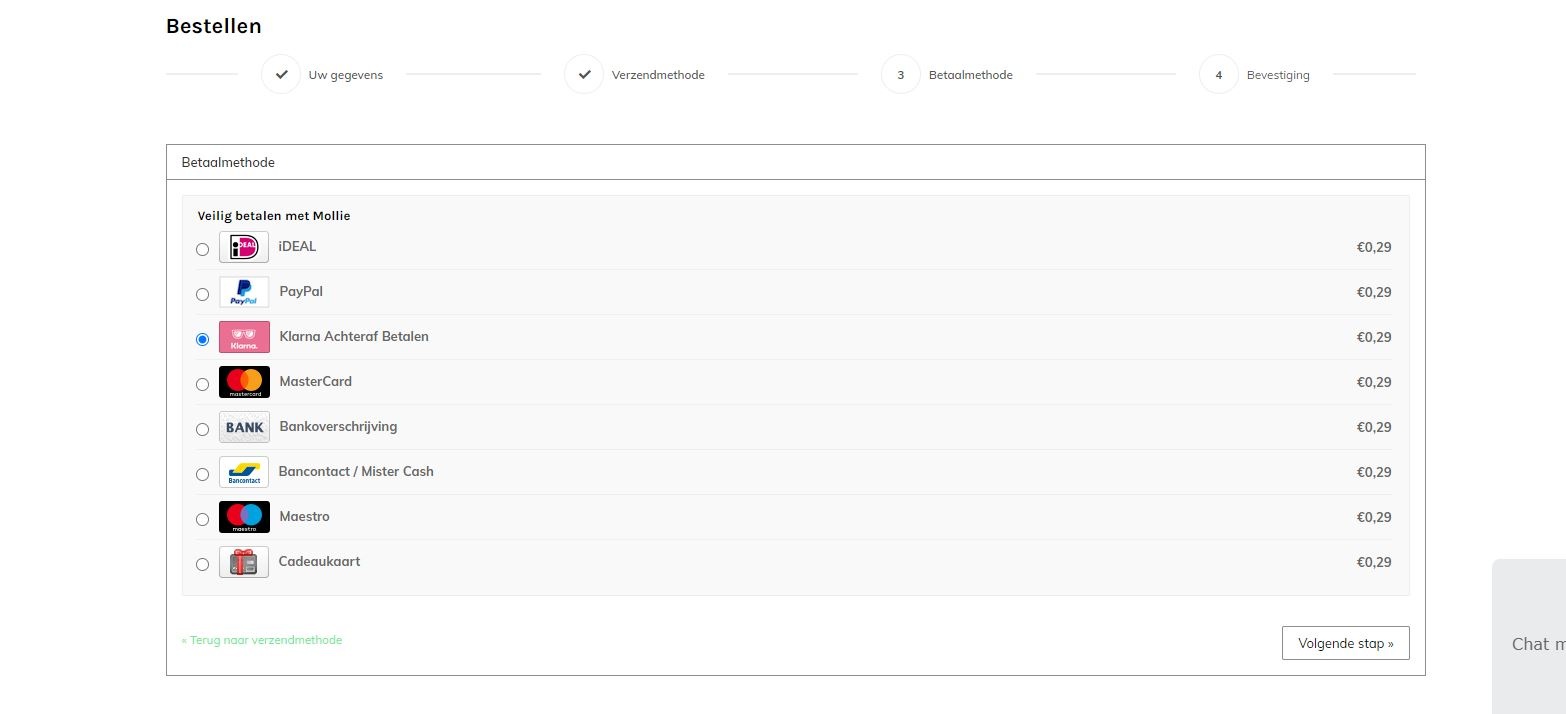Click the Klarna Achteraf Betalen label
The width and height of the screenshot is (1566, 714).
click(354, 336)
